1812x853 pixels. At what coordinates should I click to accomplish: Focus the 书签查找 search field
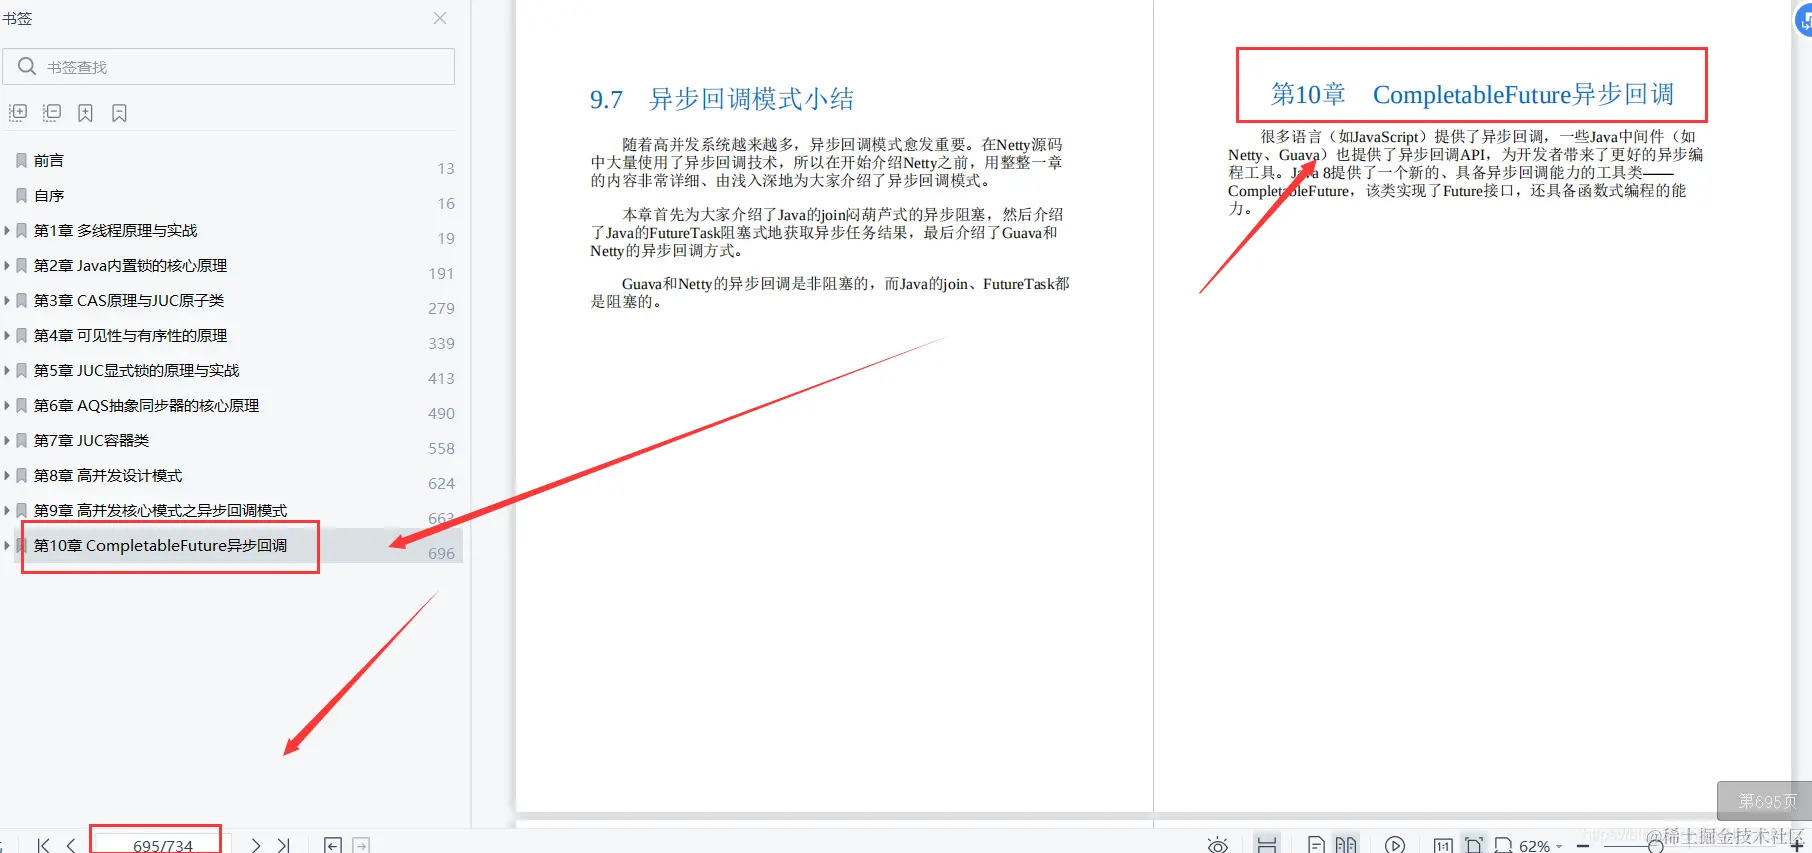(x=229, y=67)
